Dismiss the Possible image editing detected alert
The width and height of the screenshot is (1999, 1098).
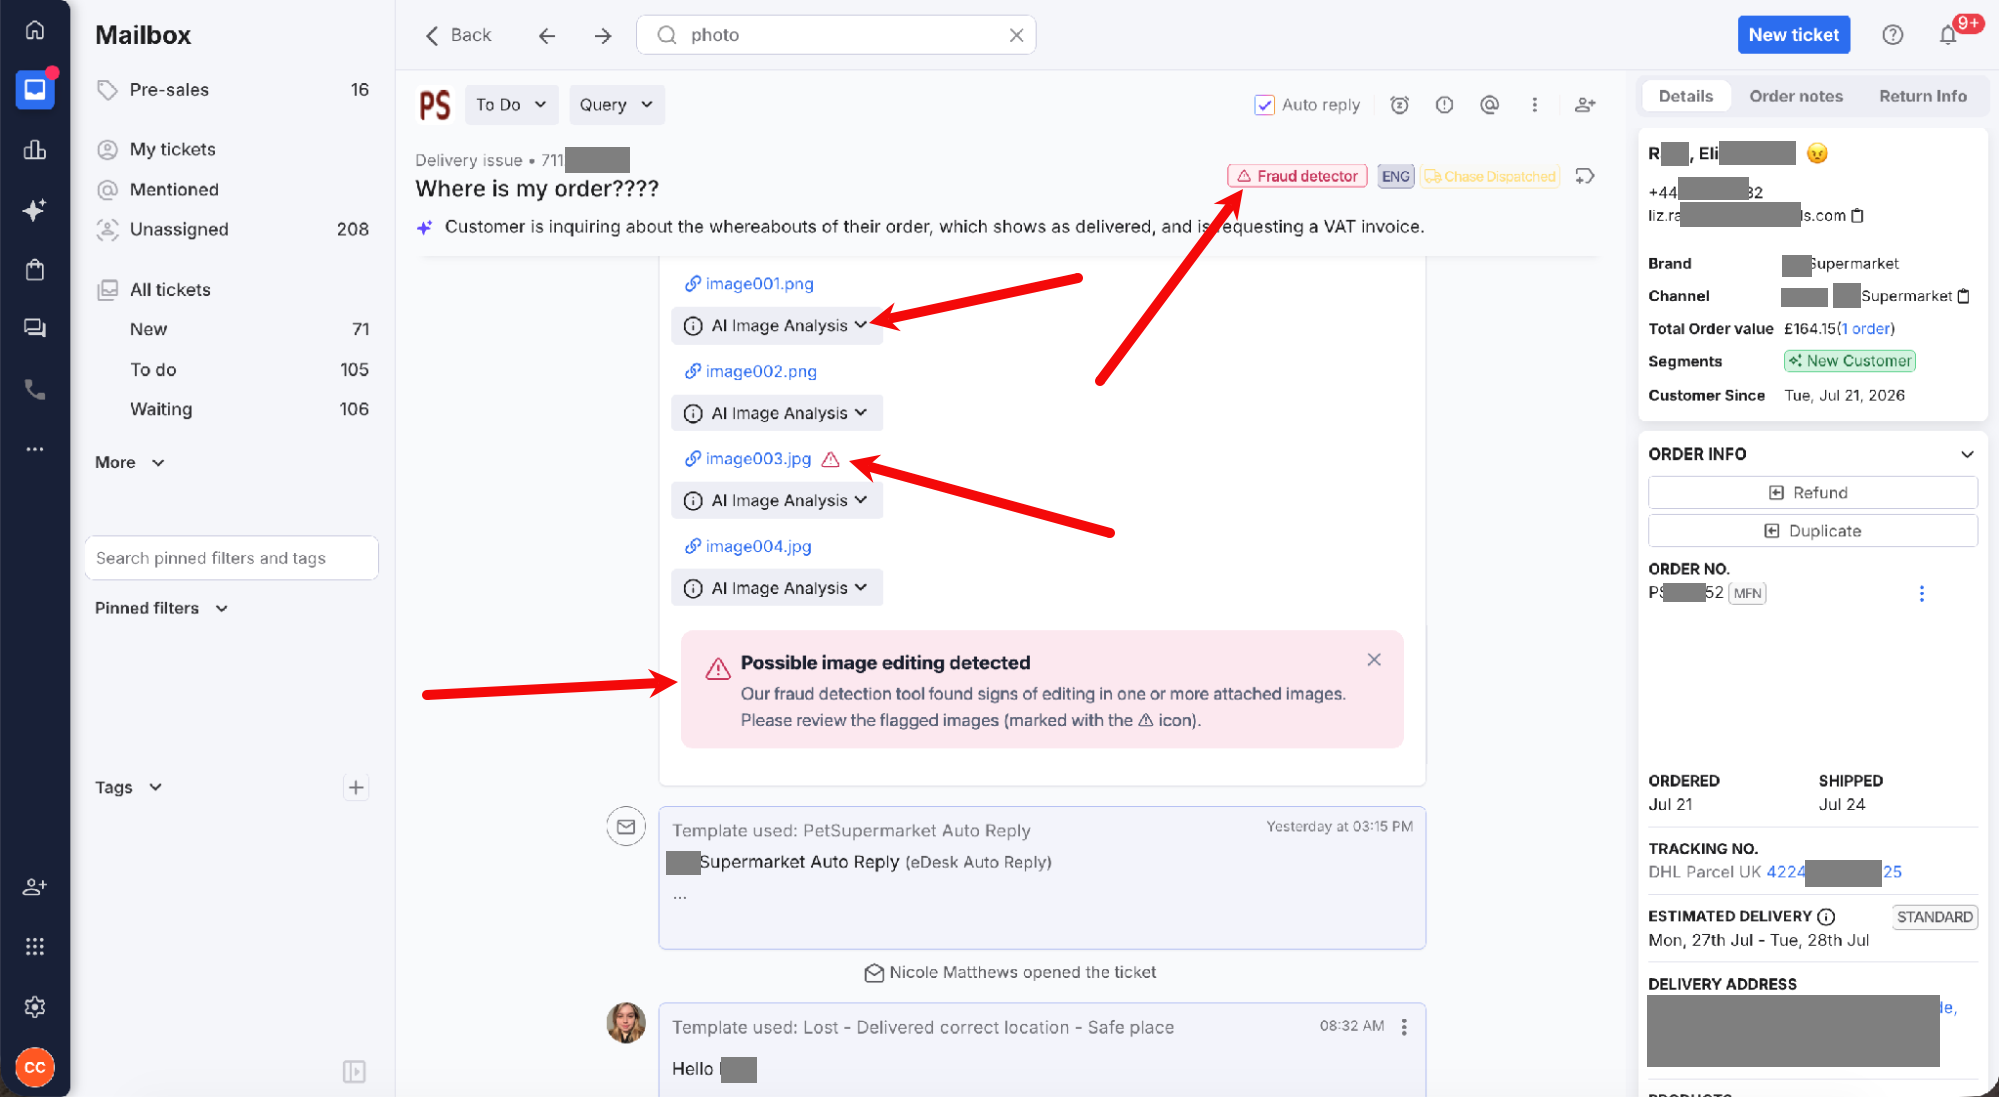tap(1373, 660)
